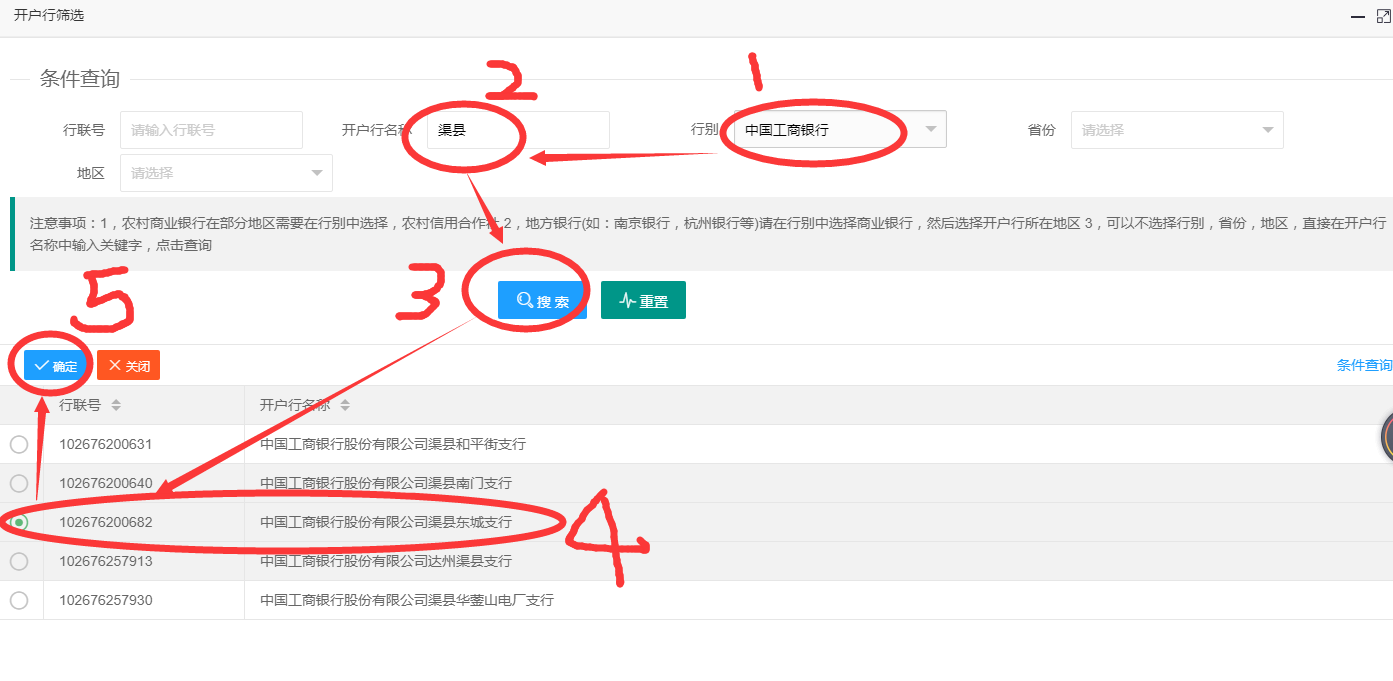Expand the 省份 province dropdown
Screen dimensions: 1393x681
(x=1176, y=130)
